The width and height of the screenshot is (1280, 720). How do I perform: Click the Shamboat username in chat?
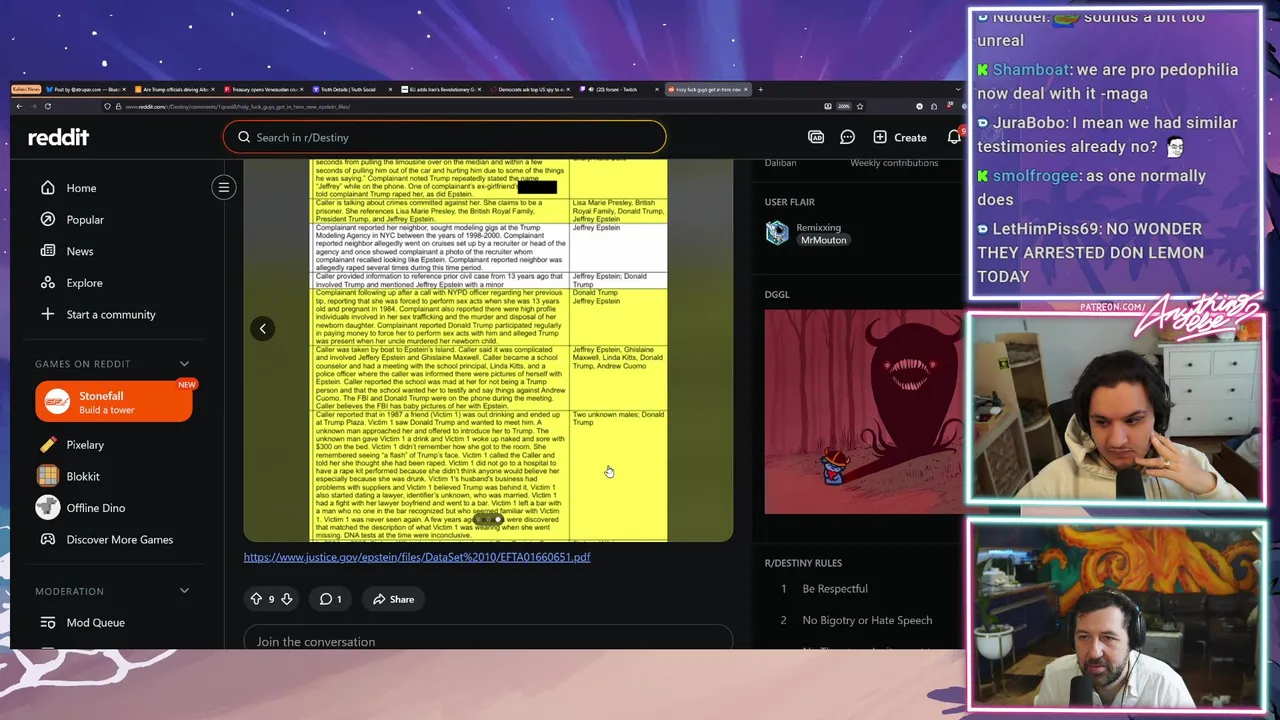tap(1031, 70)
